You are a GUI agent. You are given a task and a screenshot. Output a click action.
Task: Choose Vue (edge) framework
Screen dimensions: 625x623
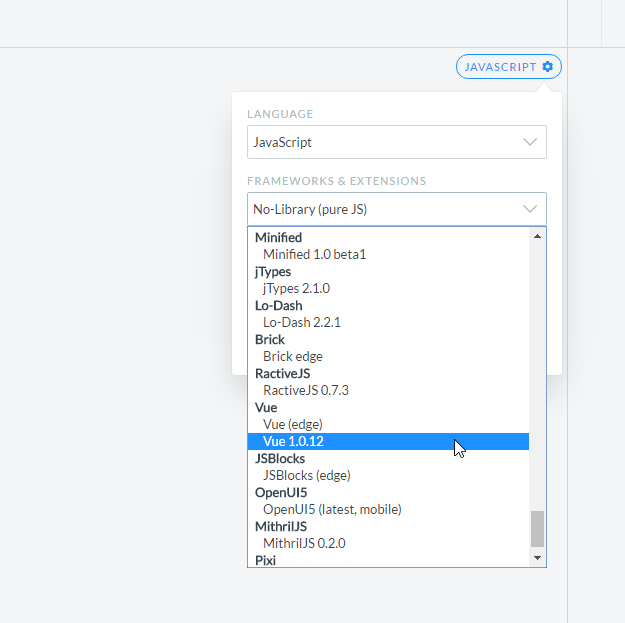388,424
